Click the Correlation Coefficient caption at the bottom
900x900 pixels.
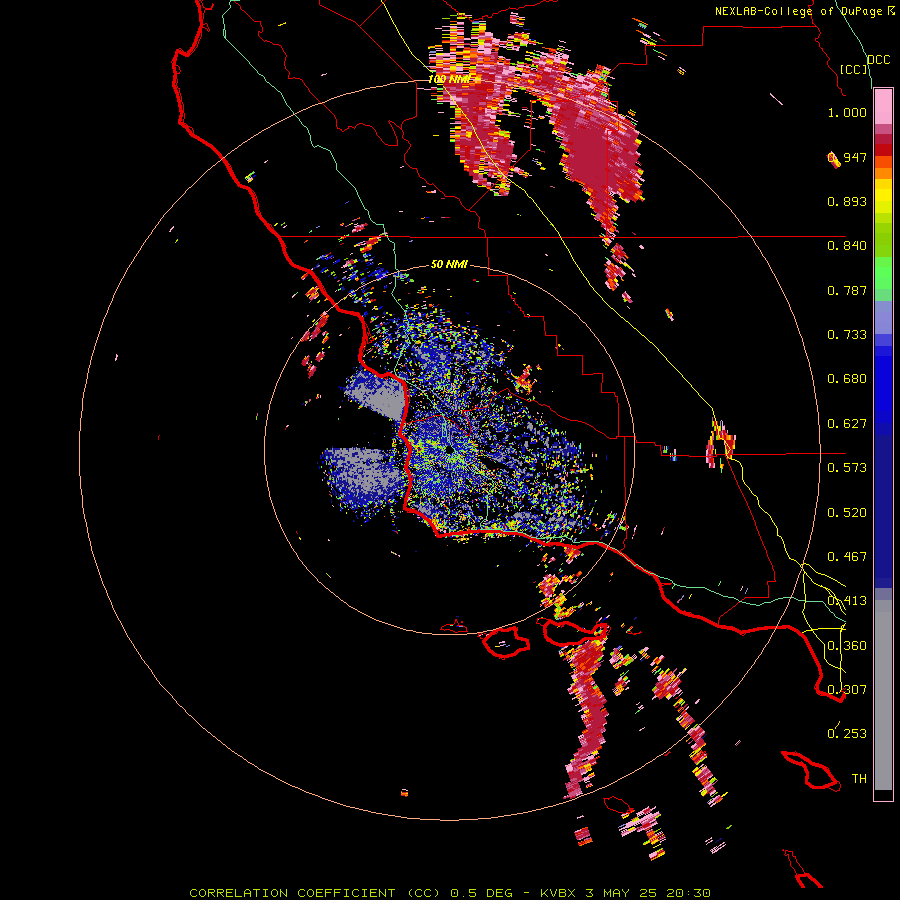click(450, 893)
